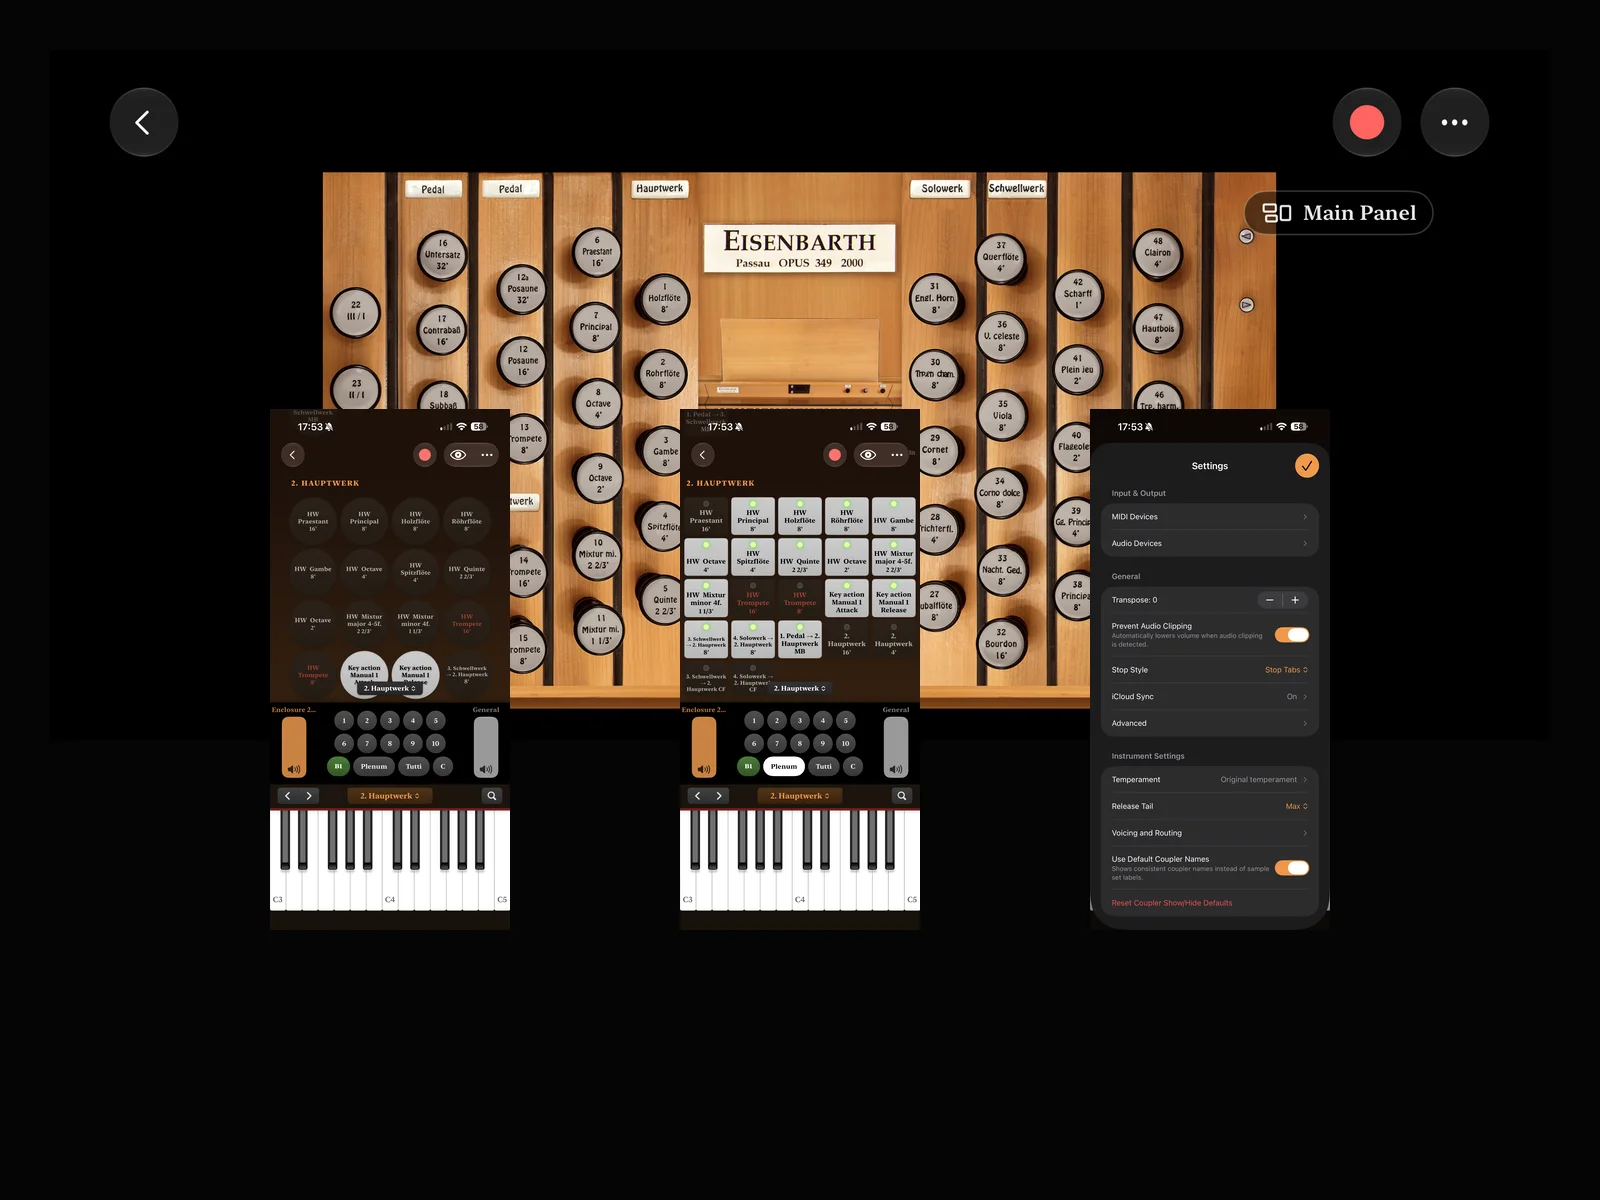Tap the back arrow in left phone view
The image size is (1600, 1200).
[x=292, y=455]
